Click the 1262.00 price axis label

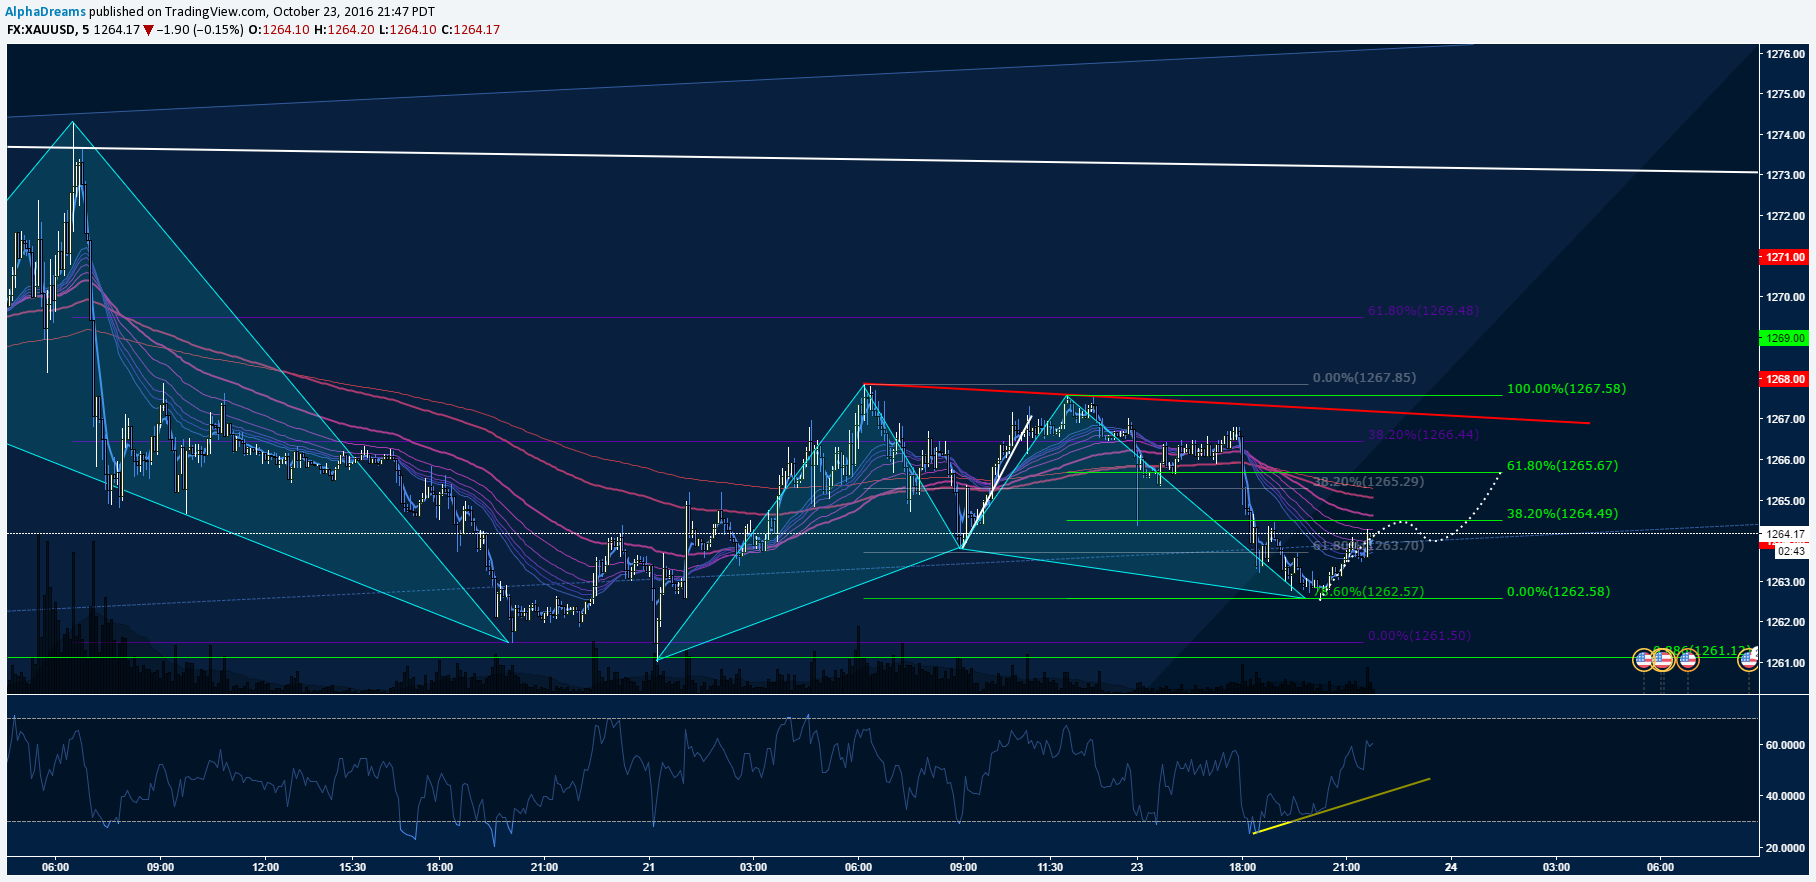tap(1785, 622)
